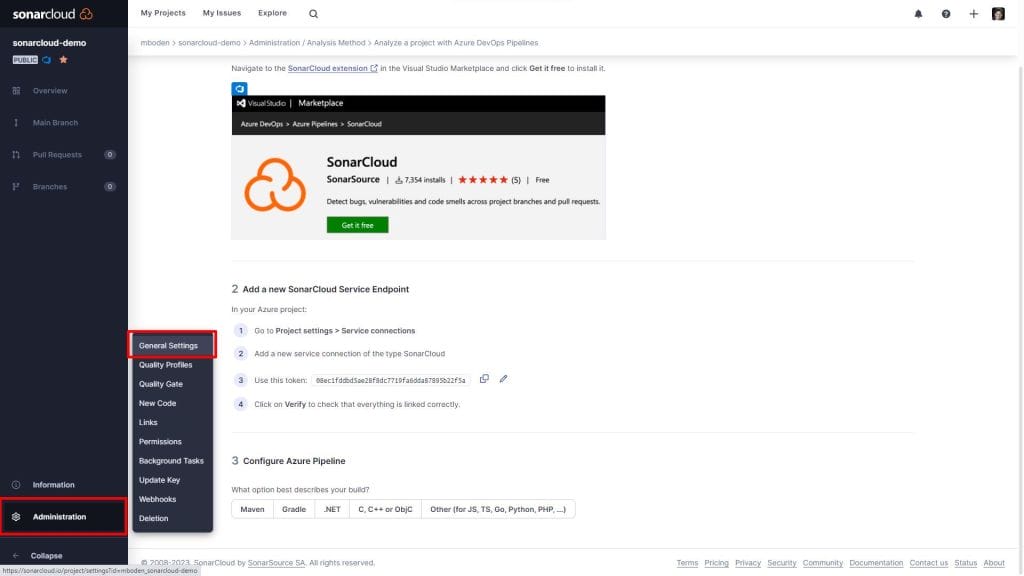Open Pull Requests in the sidebar

click(64, 155)
